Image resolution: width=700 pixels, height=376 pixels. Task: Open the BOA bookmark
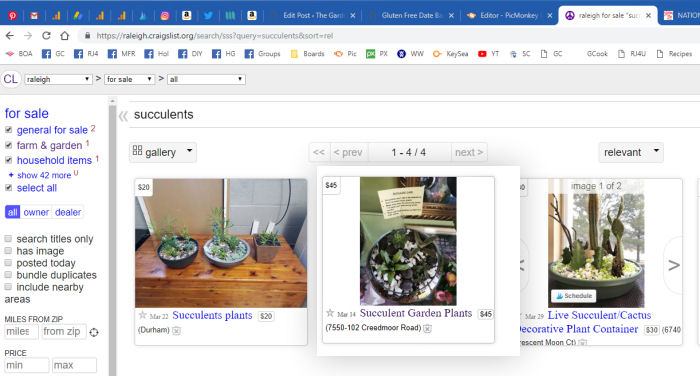[19, 54]
